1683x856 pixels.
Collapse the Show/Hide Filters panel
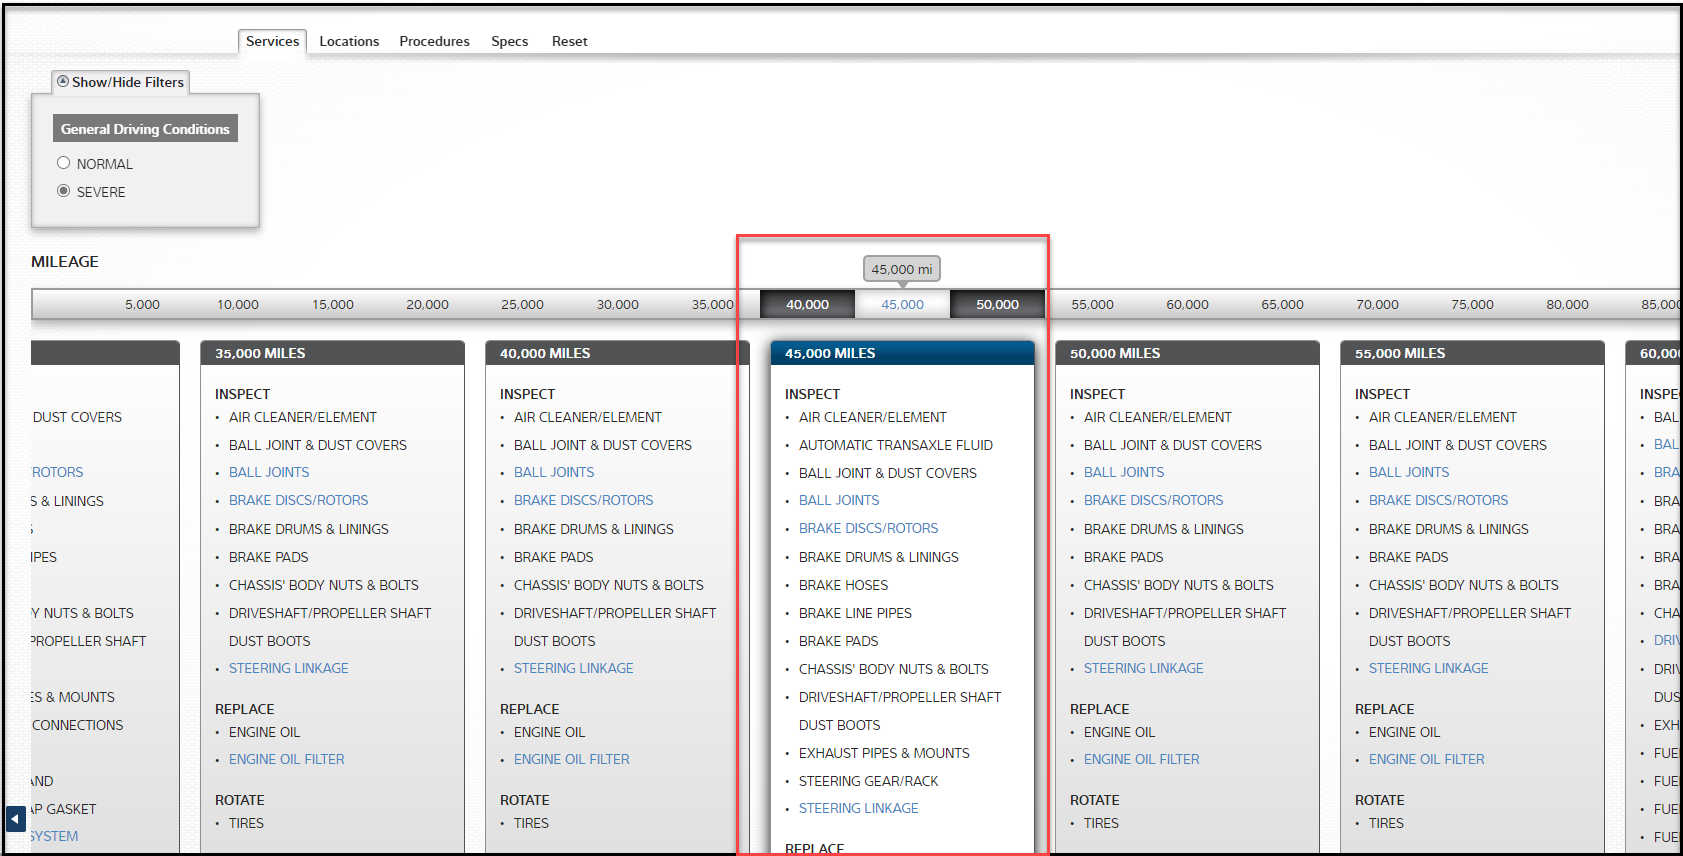click(x=120, y=82)
